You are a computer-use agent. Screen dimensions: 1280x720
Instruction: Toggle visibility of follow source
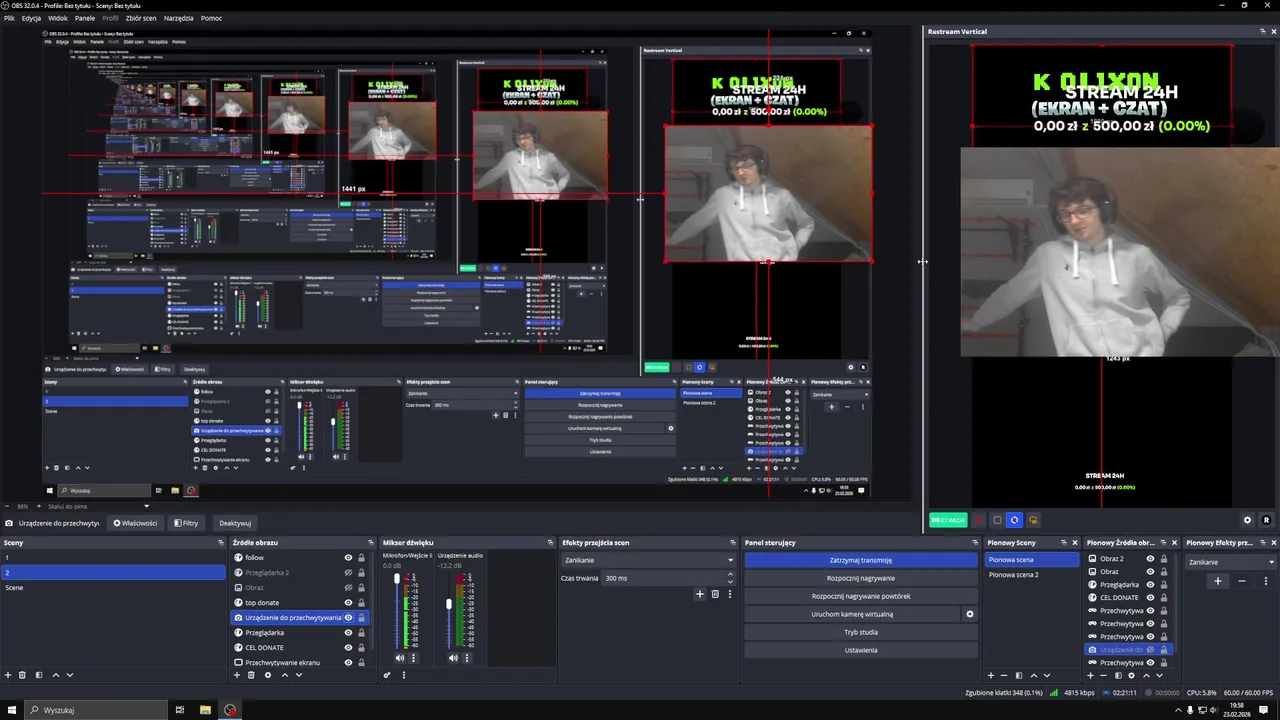tap(348, 558)
